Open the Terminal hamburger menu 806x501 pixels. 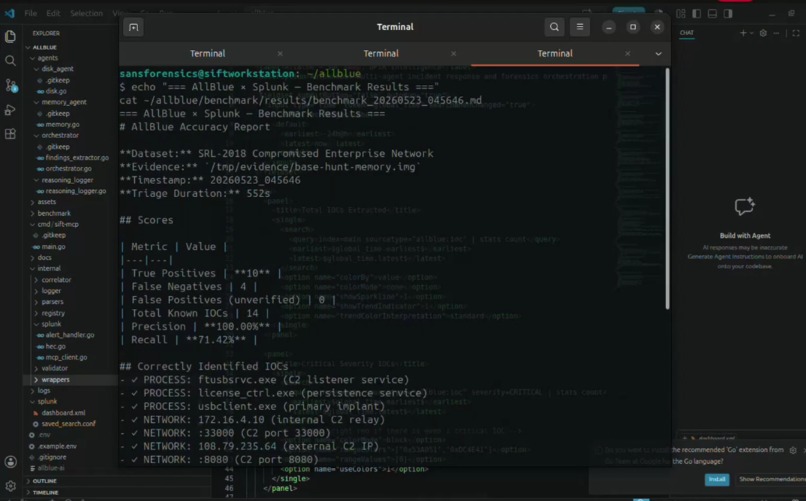pos(580,27)
